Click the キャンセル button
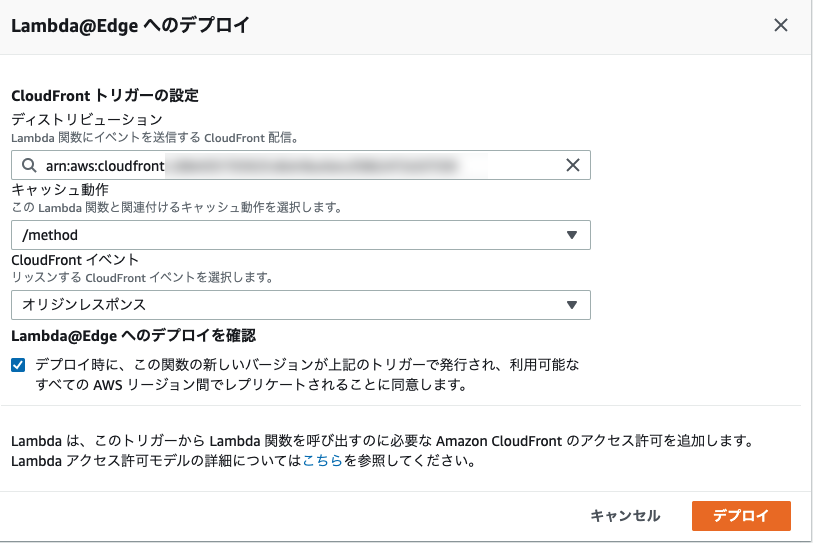813x543 pixels. 625,516
